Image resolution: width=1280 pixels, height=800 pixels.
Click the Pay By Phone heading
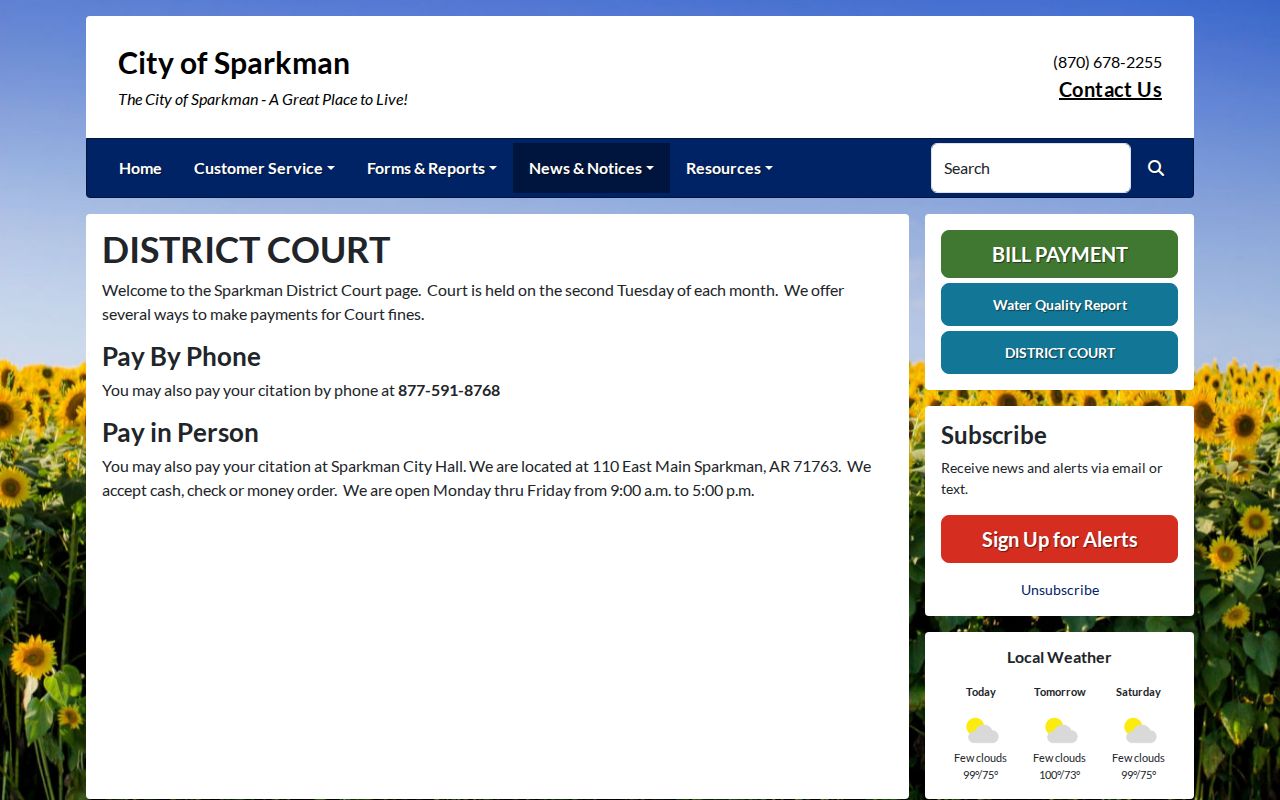(181, 357)
